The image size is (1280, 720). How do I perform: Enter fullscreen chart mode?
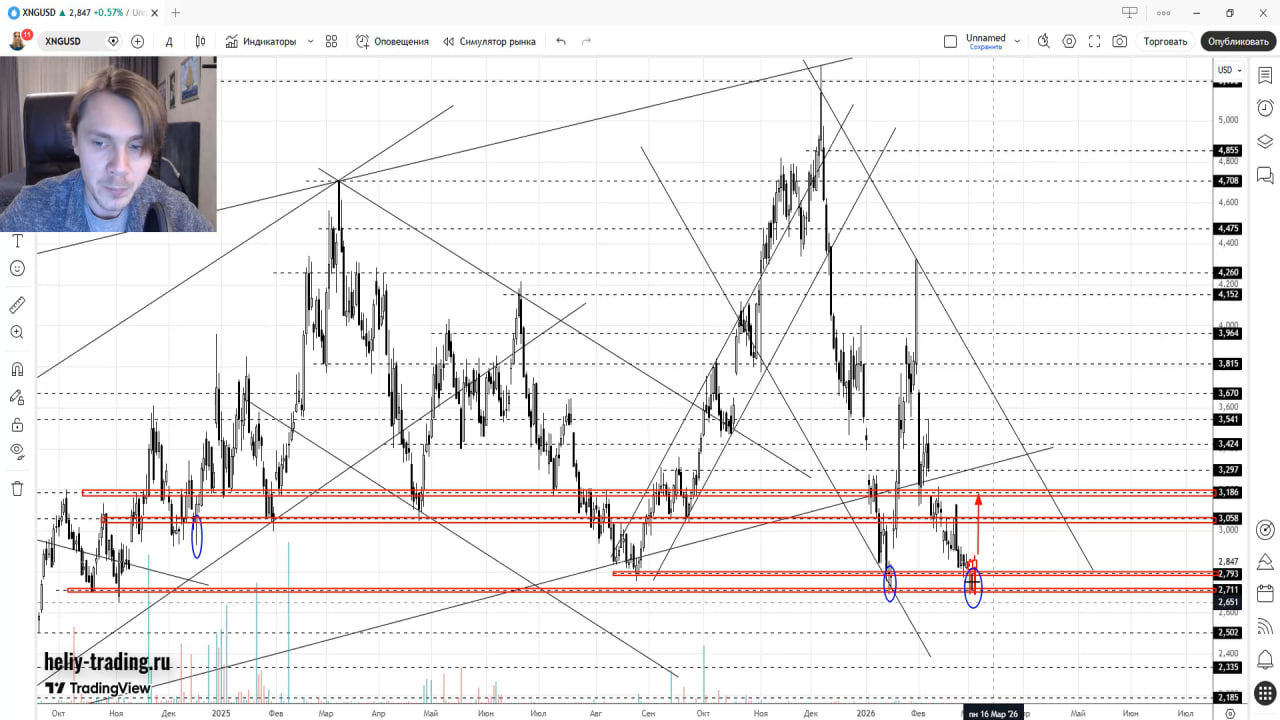coord(1094,41)
